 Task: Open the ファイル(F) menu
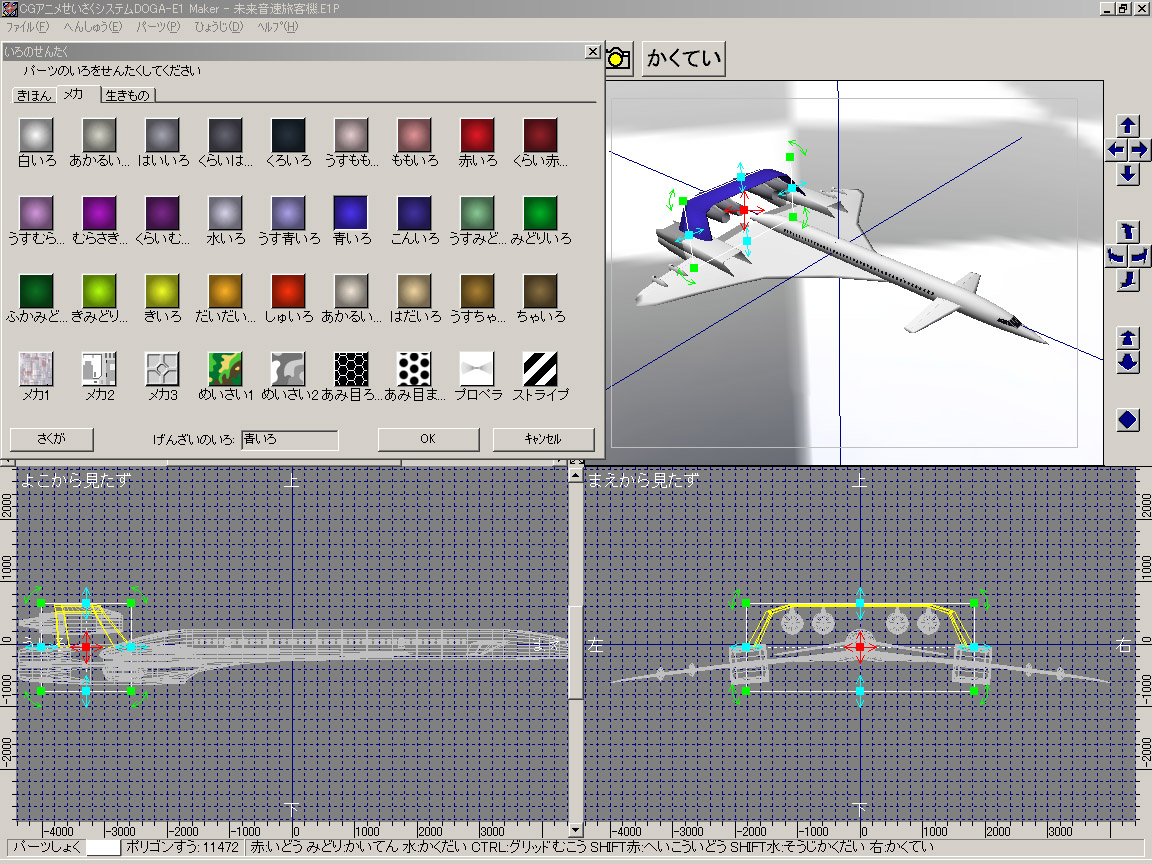[x=27, y=26]
